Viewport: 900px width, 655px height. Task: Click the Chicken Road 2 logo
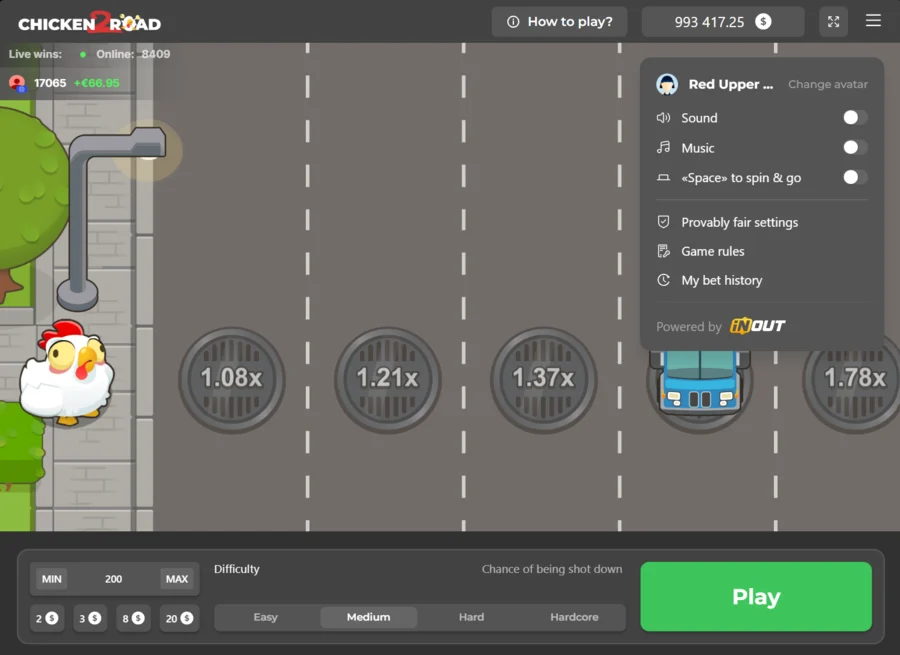pos(90,22)
